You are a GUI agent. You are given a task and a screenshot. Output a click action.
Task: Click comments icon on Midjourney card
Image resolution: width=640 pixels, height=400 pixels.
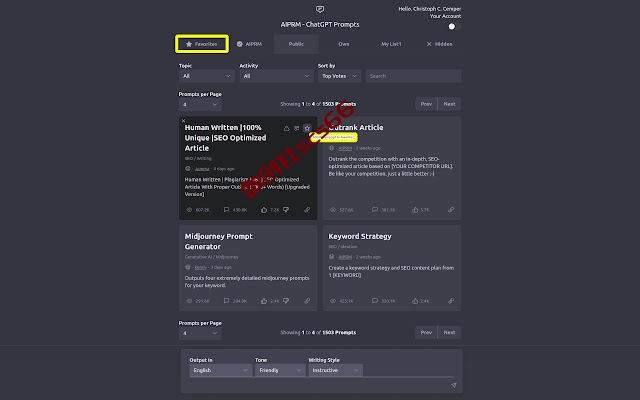point(227,301)
